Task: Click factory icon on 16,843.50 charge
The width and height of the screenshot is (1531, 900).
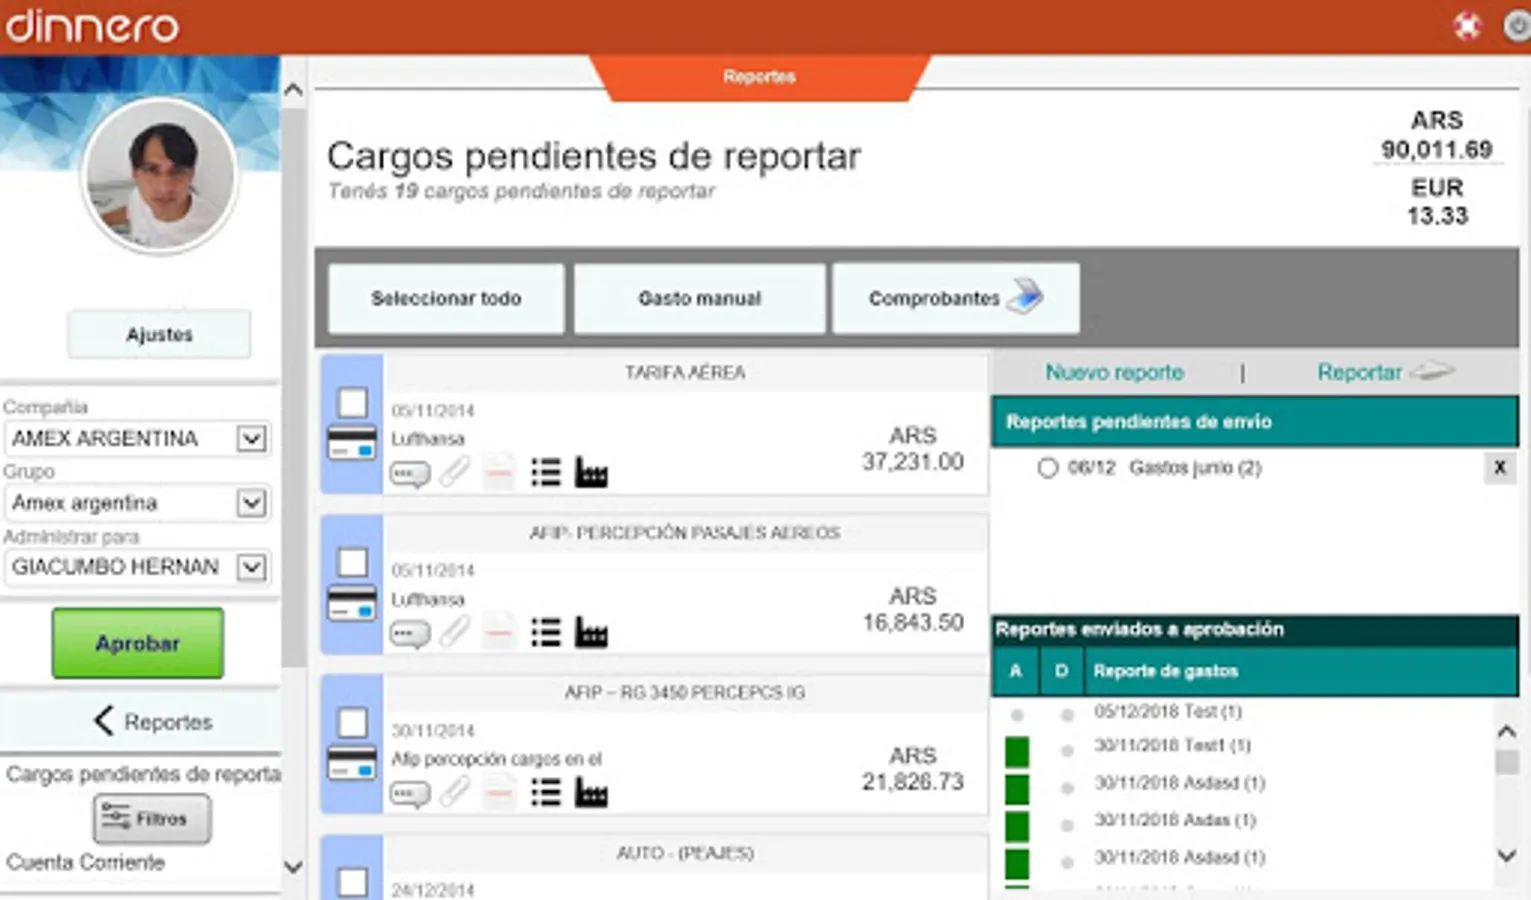Action: pos(591,633)
